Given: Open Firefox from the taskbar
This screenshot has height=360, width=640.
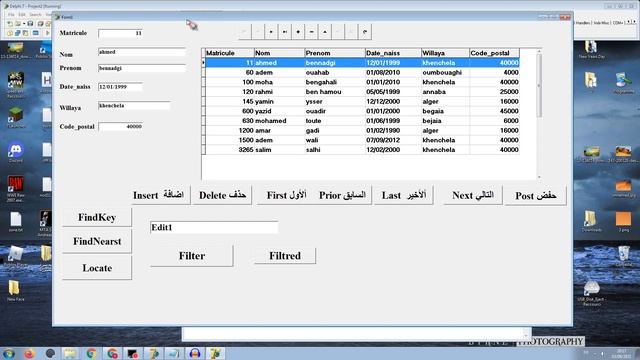Looking at the screenshot, I should [x=29, y=353].
